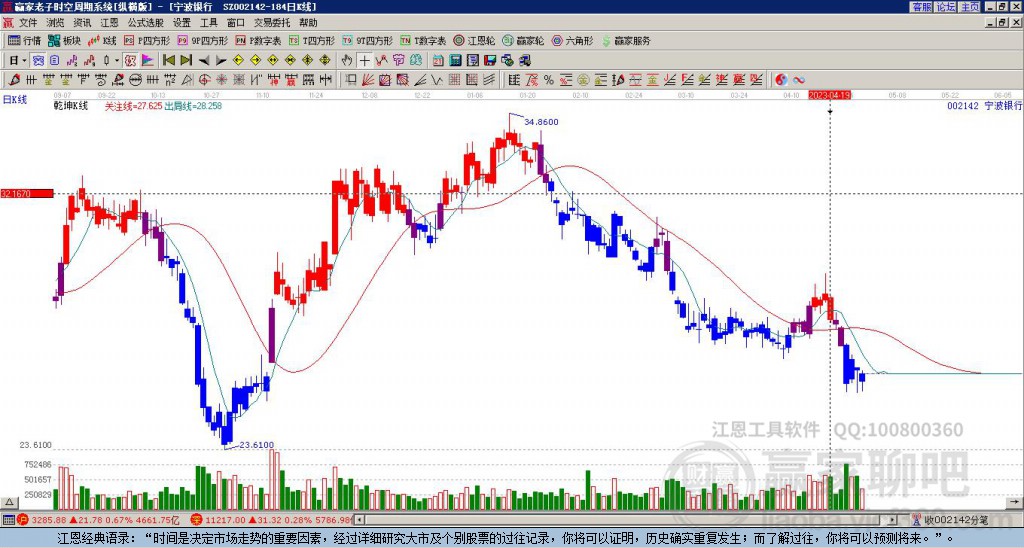Open the 设置 menu
Viewport: 1024px width, 548px height.
182,23
